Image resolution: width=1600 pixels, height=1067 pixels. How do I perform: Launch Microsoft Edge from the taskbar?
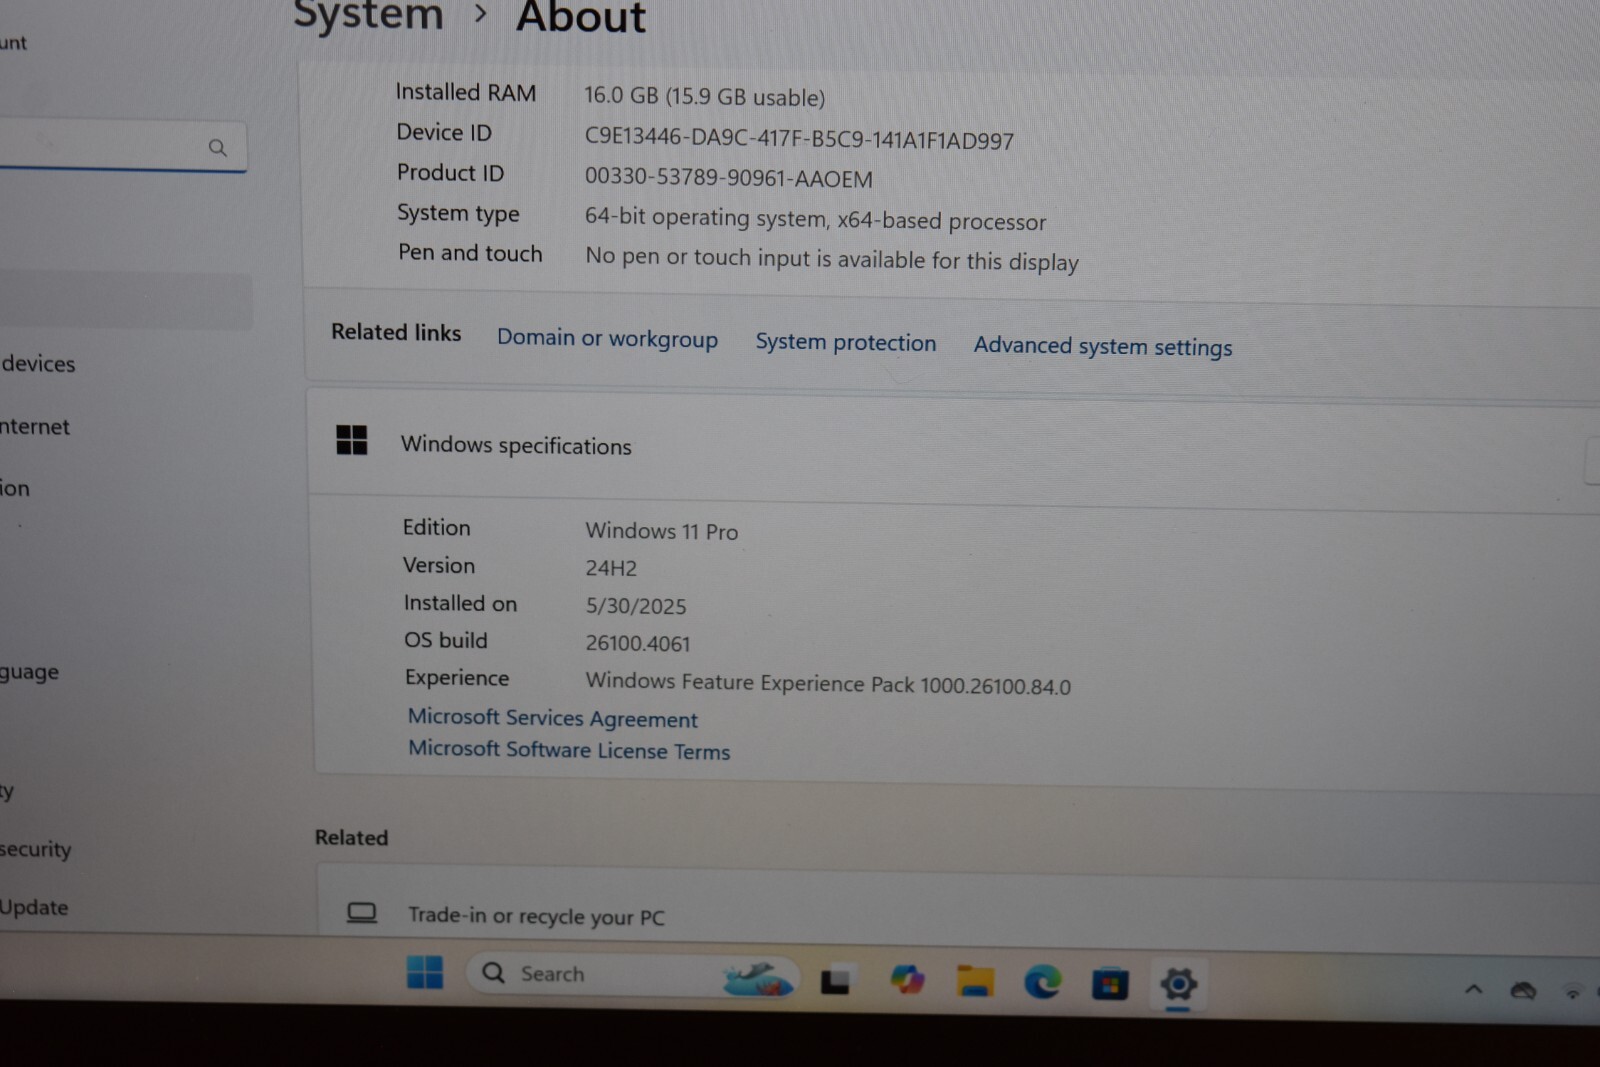coord(1043,983)
